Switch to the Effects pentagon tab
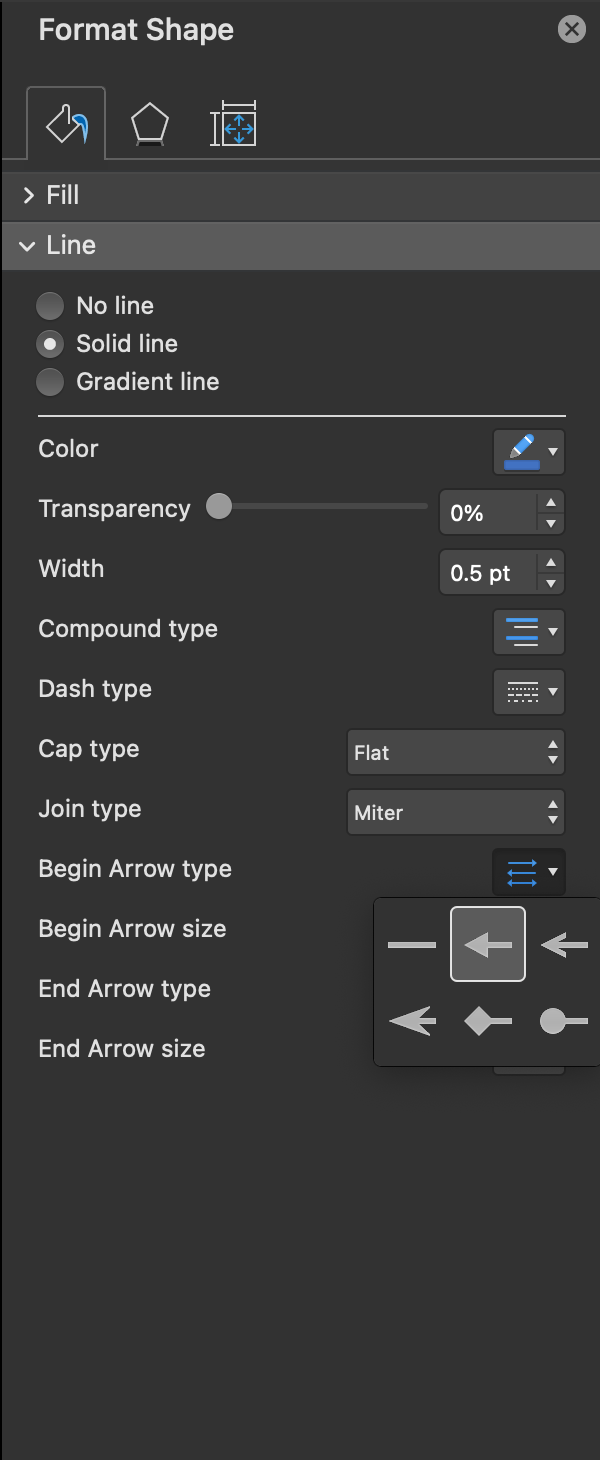The height and width of the screenshot is (1460, 600). tap(149, 126)
